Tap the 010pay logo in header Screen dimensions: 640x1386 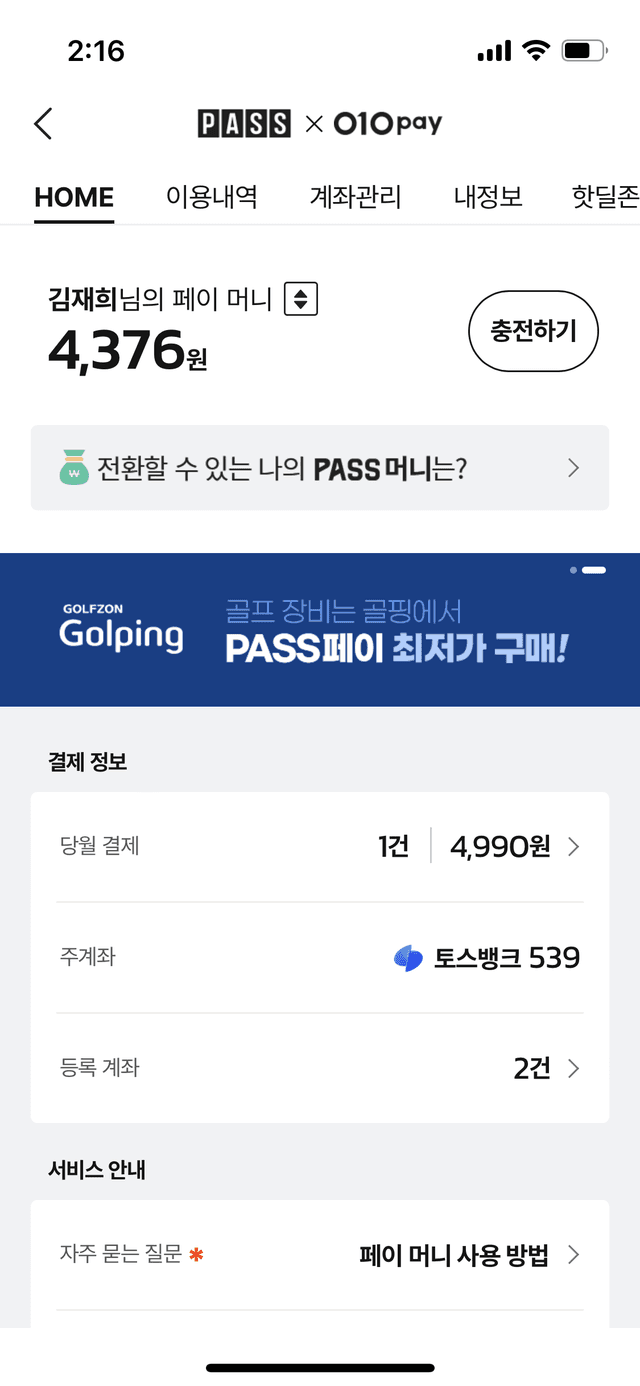point(388,124)
